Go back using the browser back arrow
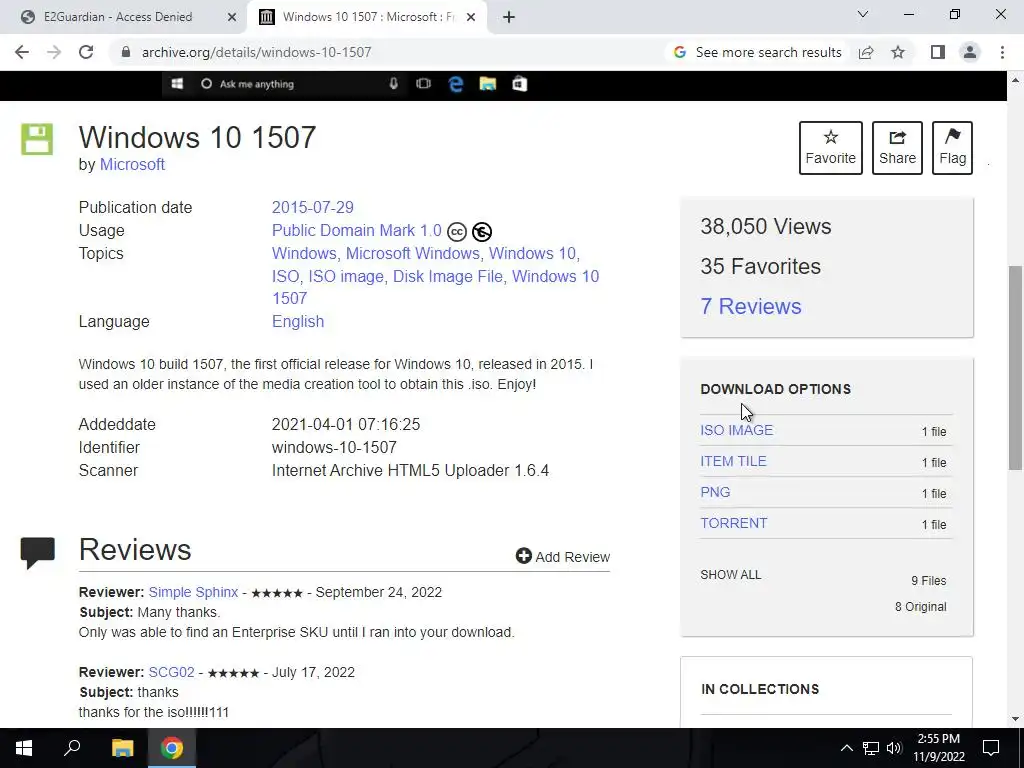 pos(22,52)
